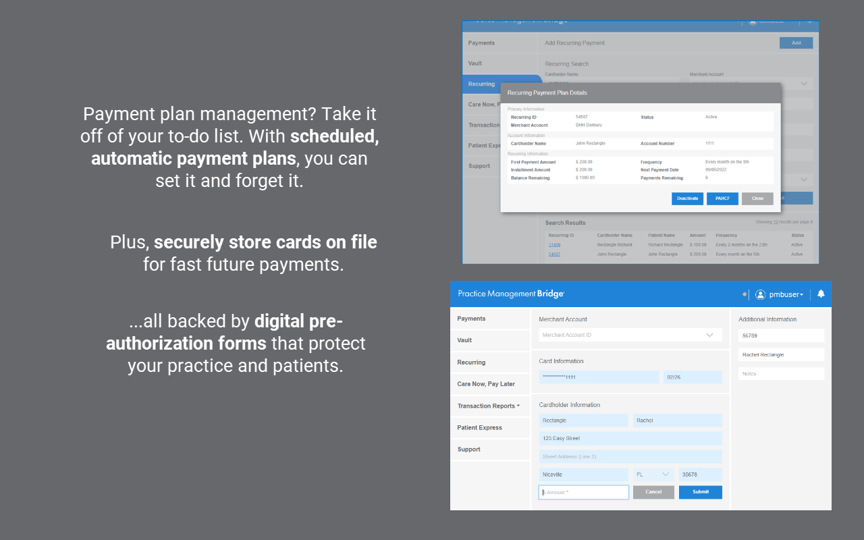Click the blue Submit button
Screen dimensions: 864x540
700,492
